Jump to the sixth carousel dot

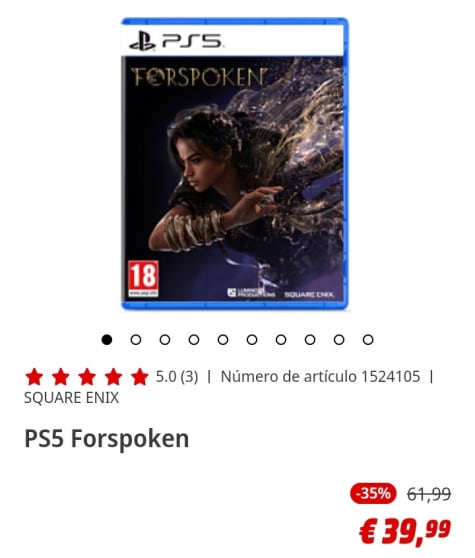252,340
